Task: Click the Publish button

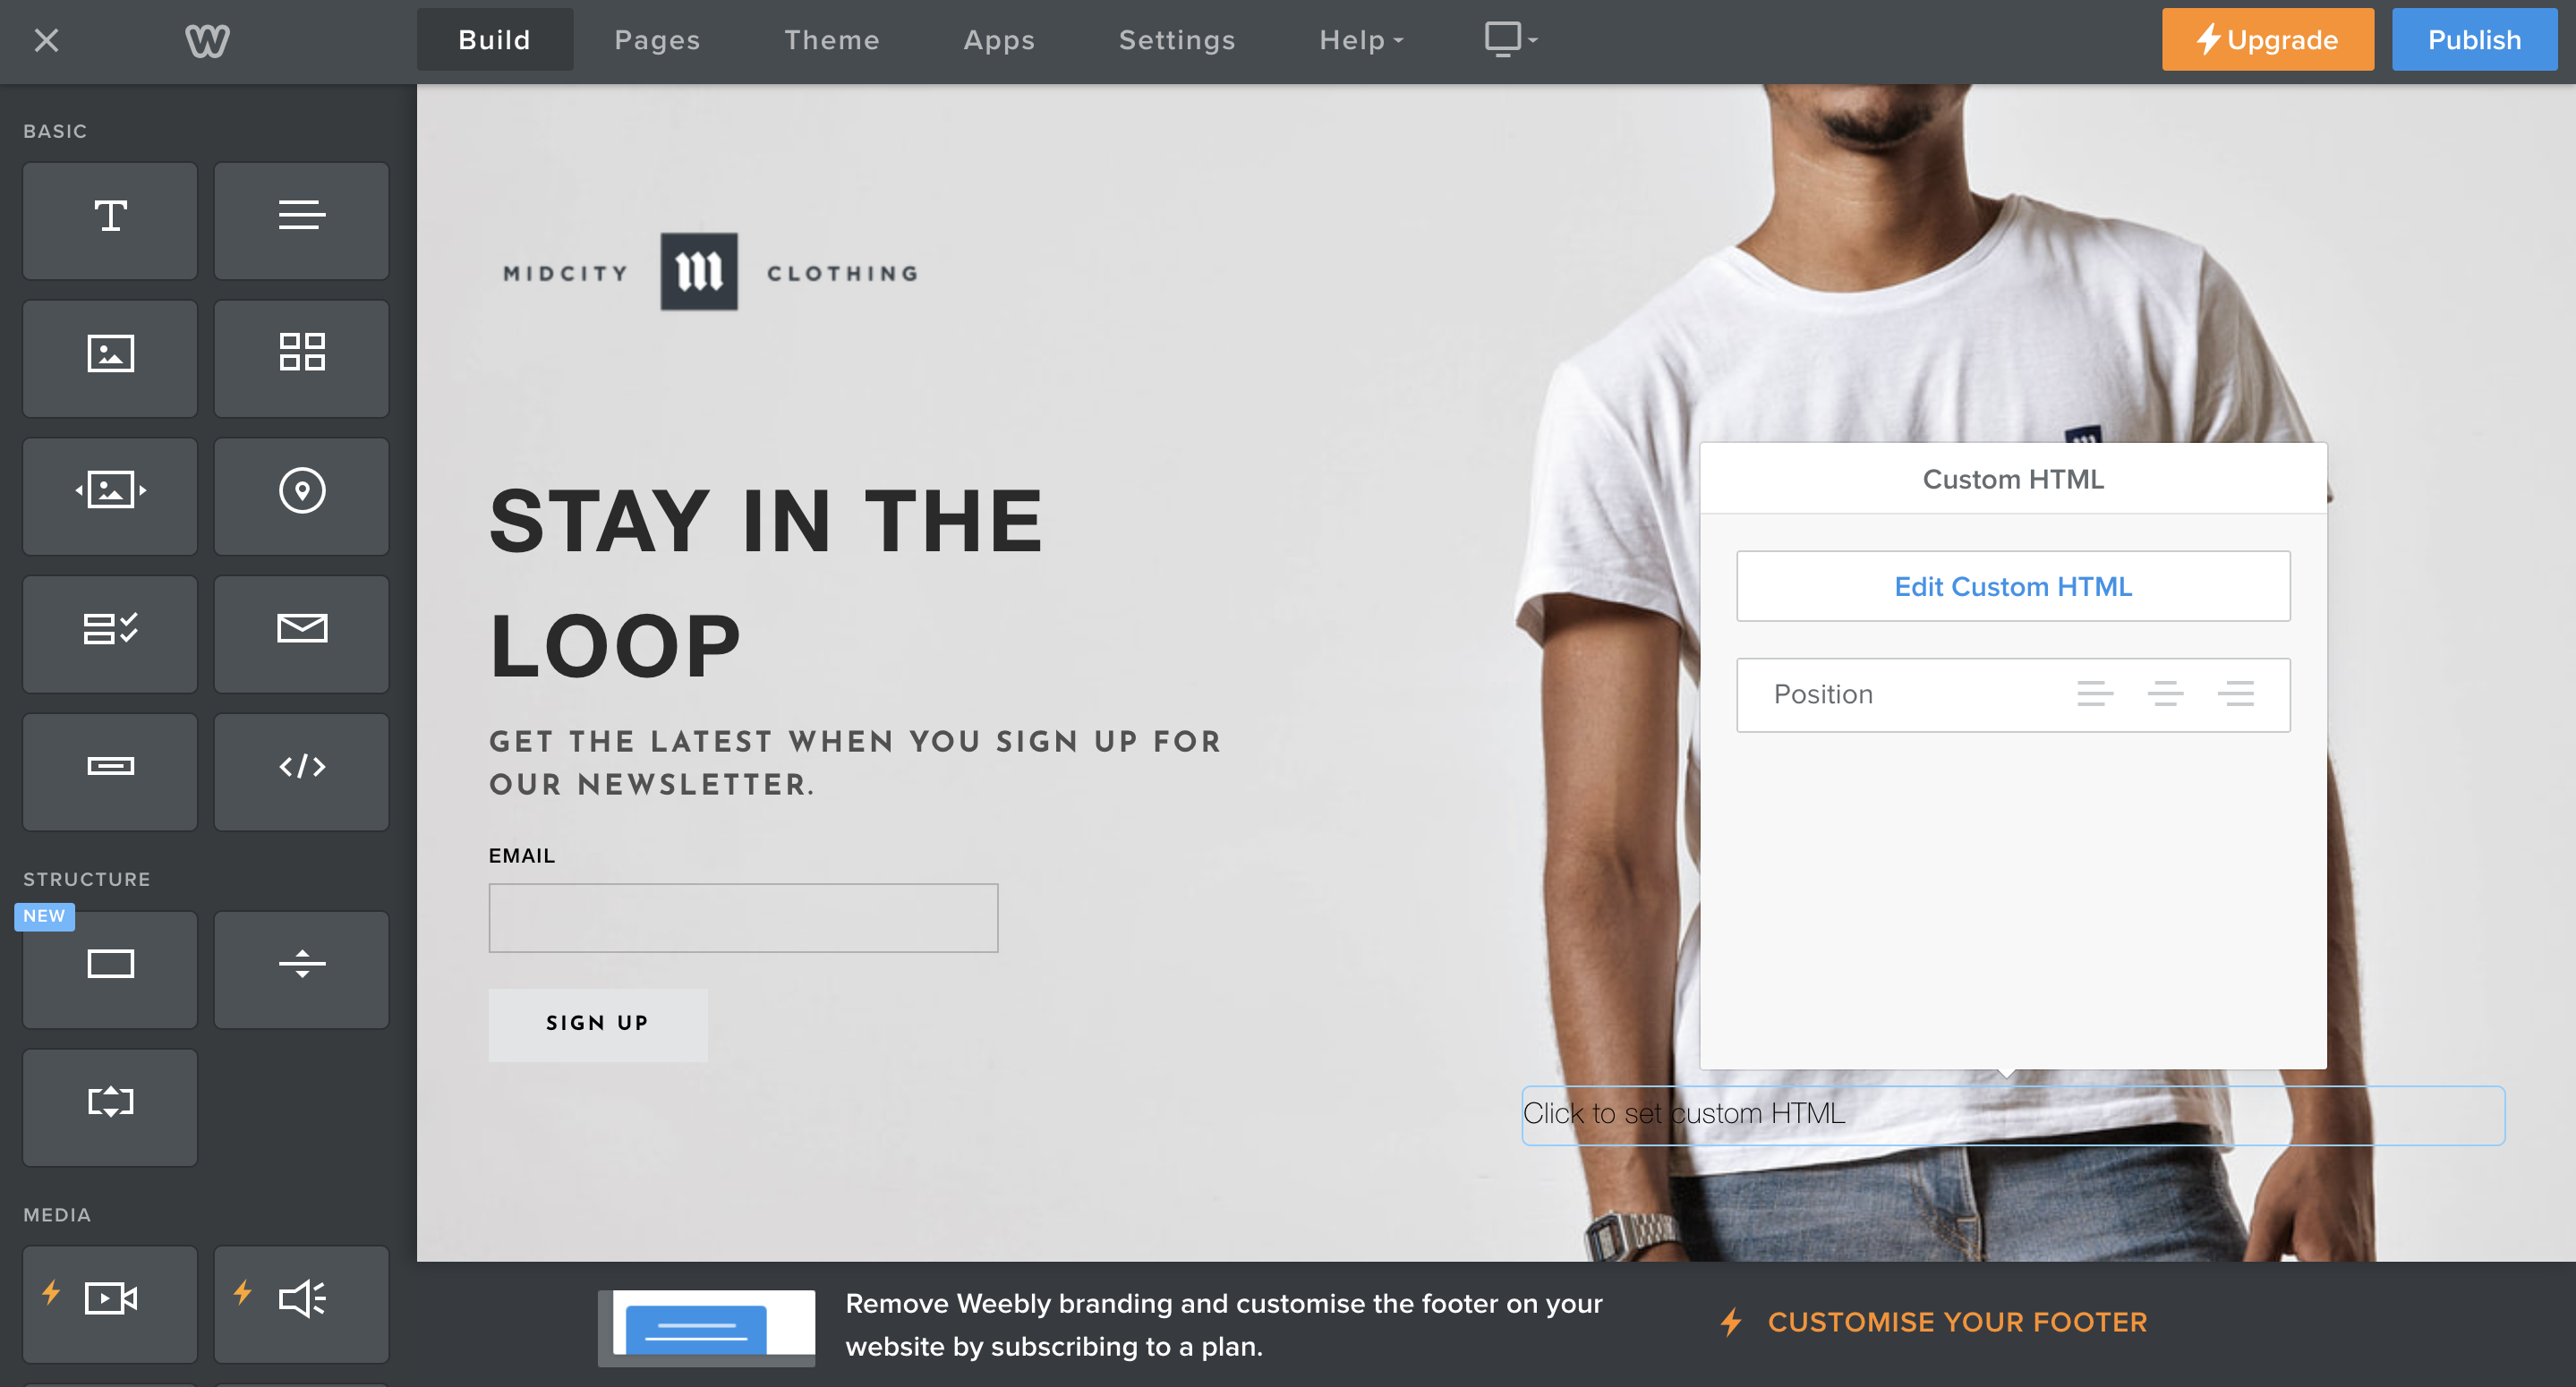Action: click(2473, 40)
